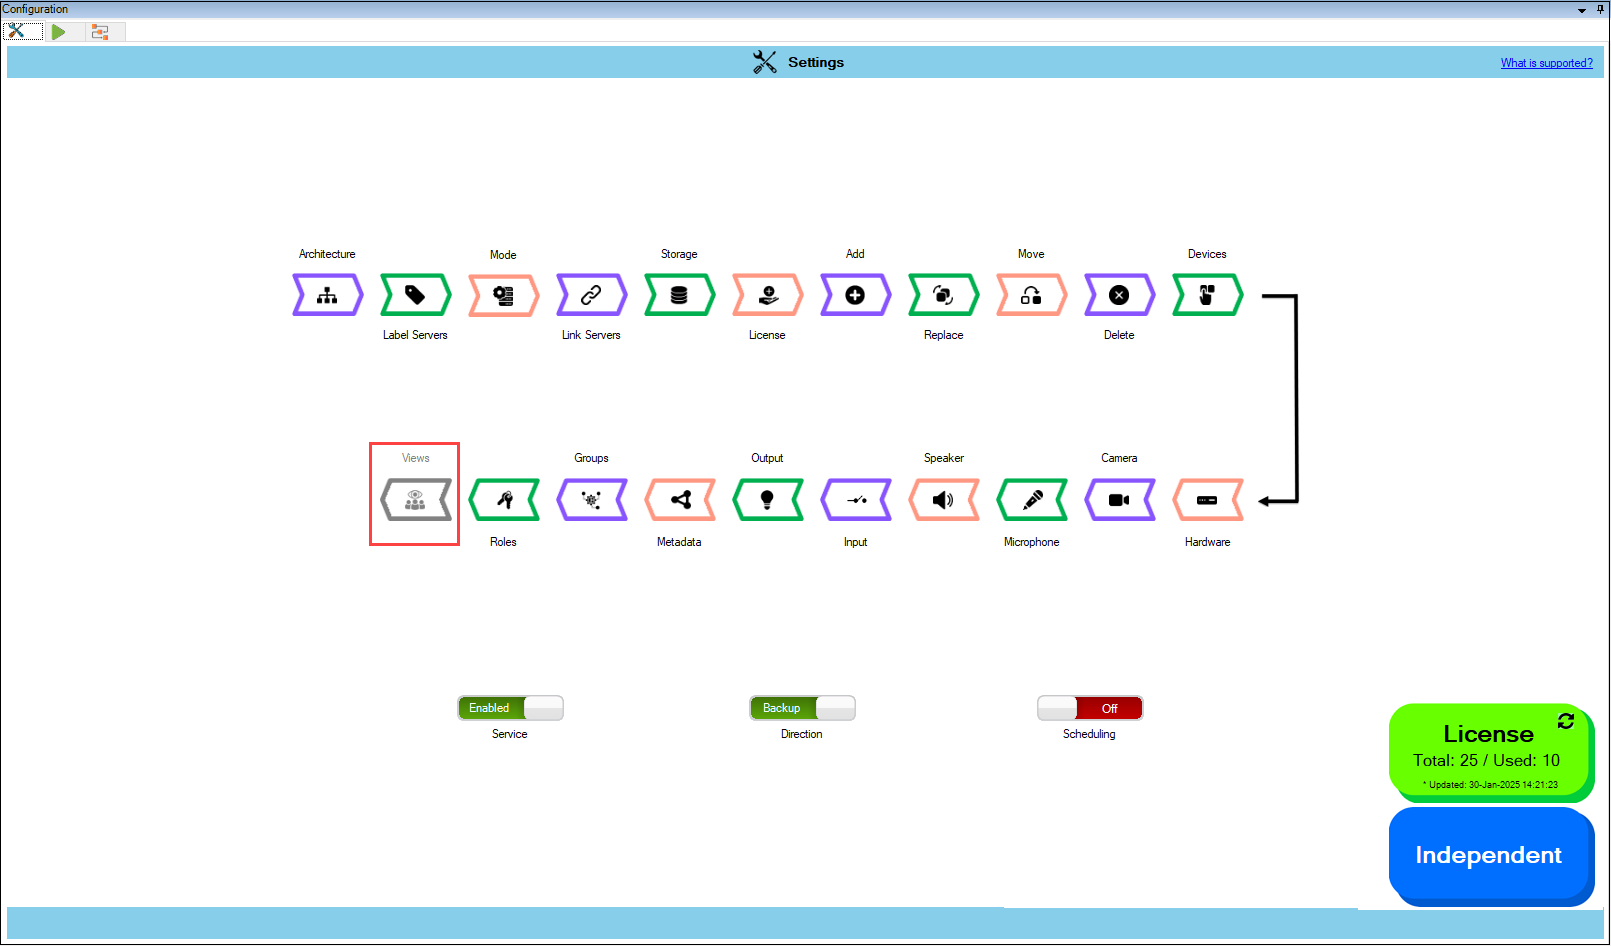Open the Camera step icon
The image size is (1611, 946).
tap(1119, 500)
